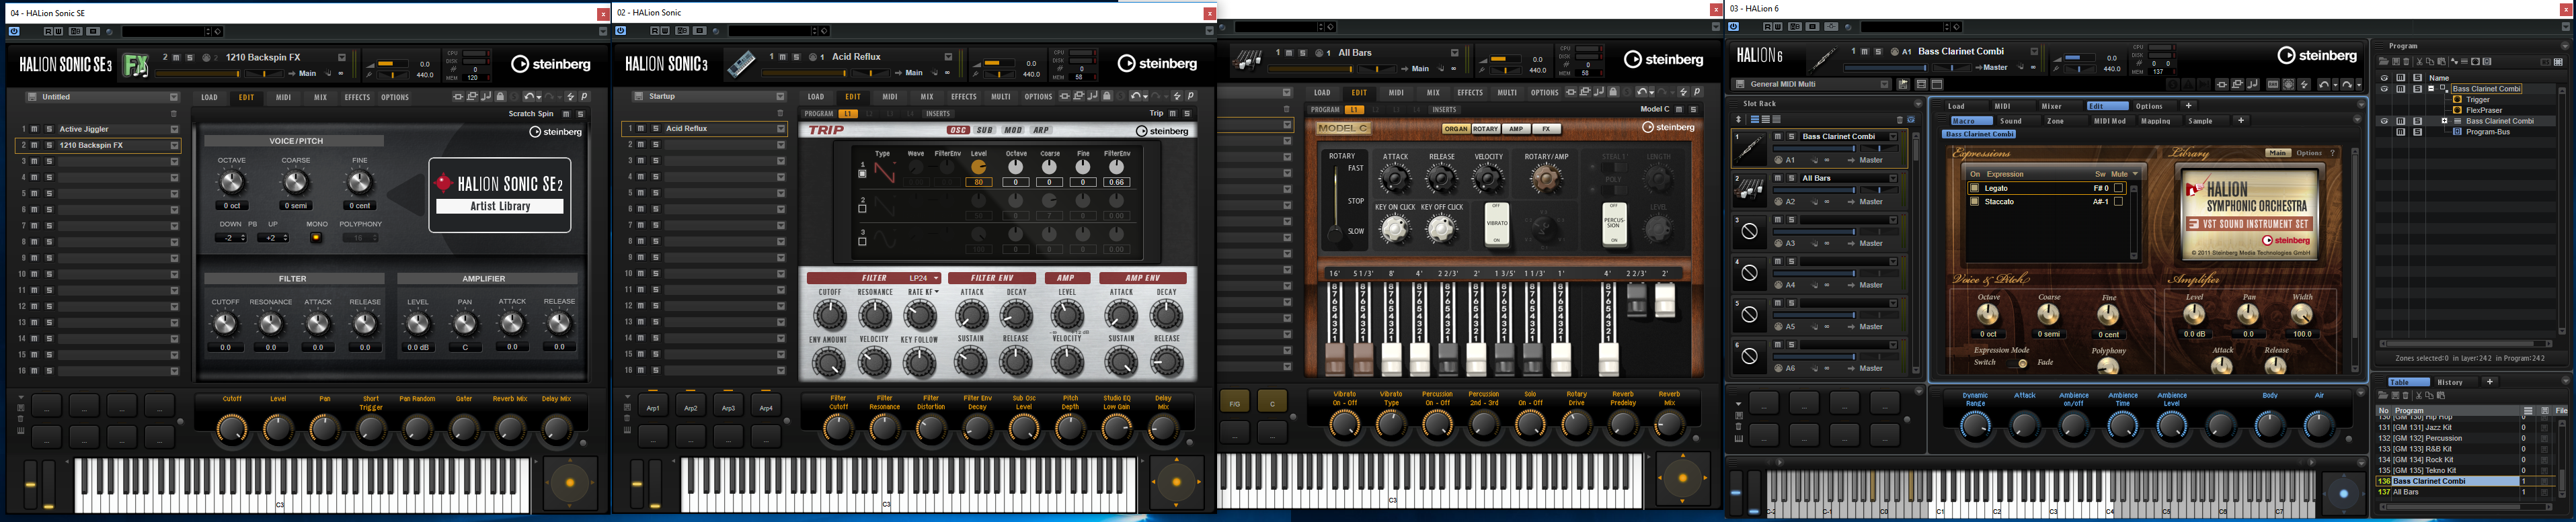Select the ROTARY page tab on Model C
Screen dimensions: 2576x522
tap(1485, 129)
